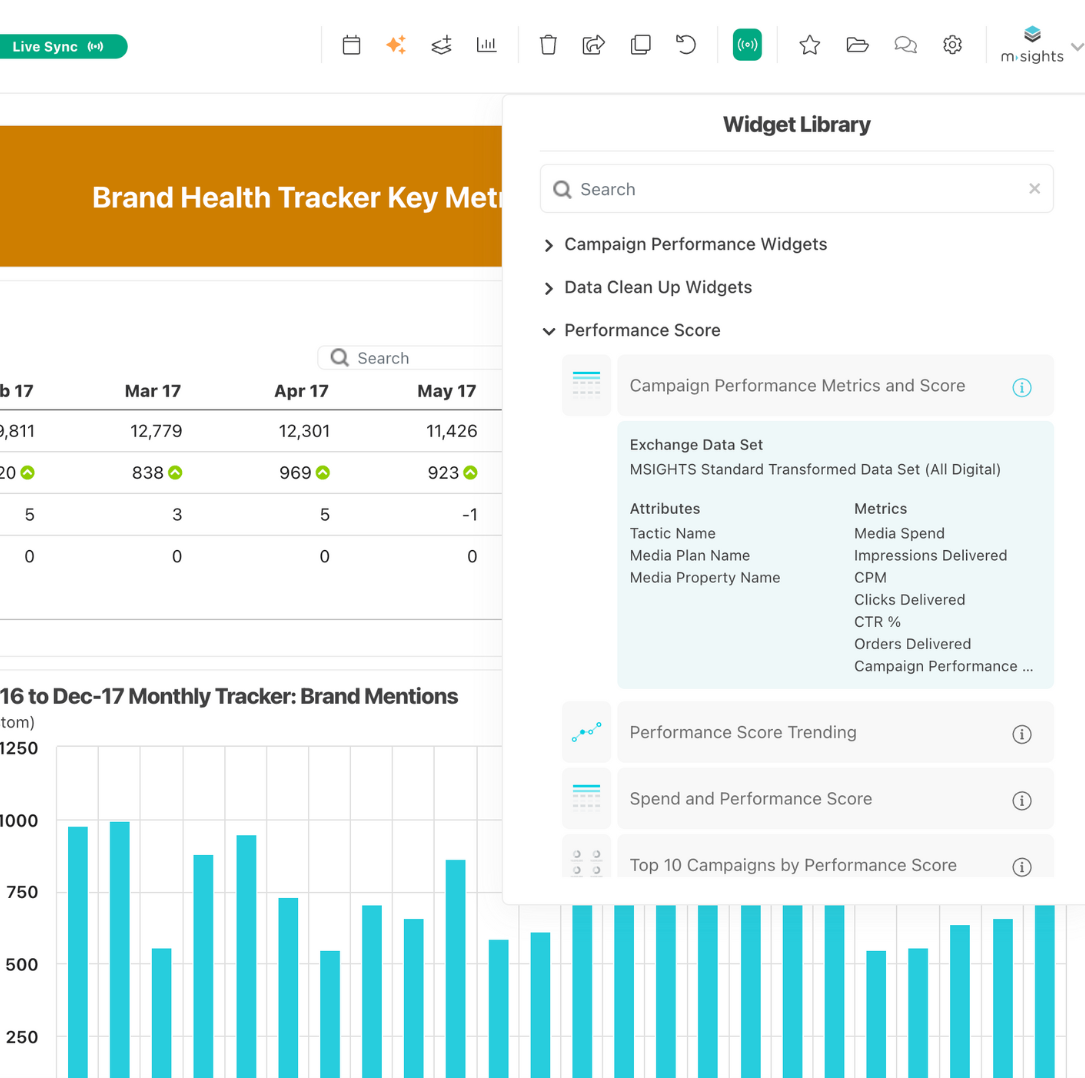Click the undo arrow icon
This screenshot has height=1078, width=1085.
pos(686,45)
